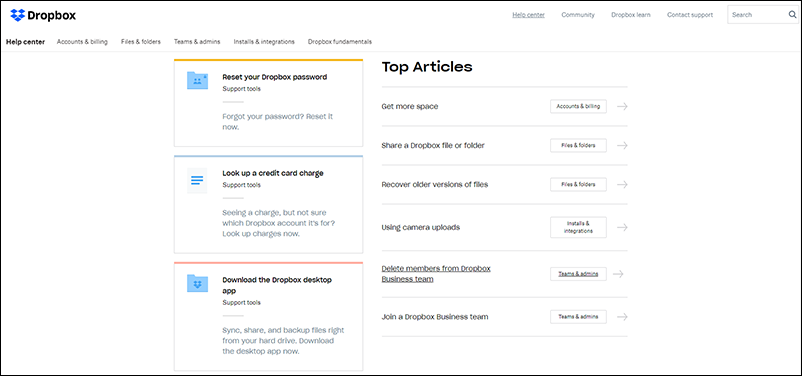
Task: Open the Dropbox fundamentals menu
Action: click(340, 42)
